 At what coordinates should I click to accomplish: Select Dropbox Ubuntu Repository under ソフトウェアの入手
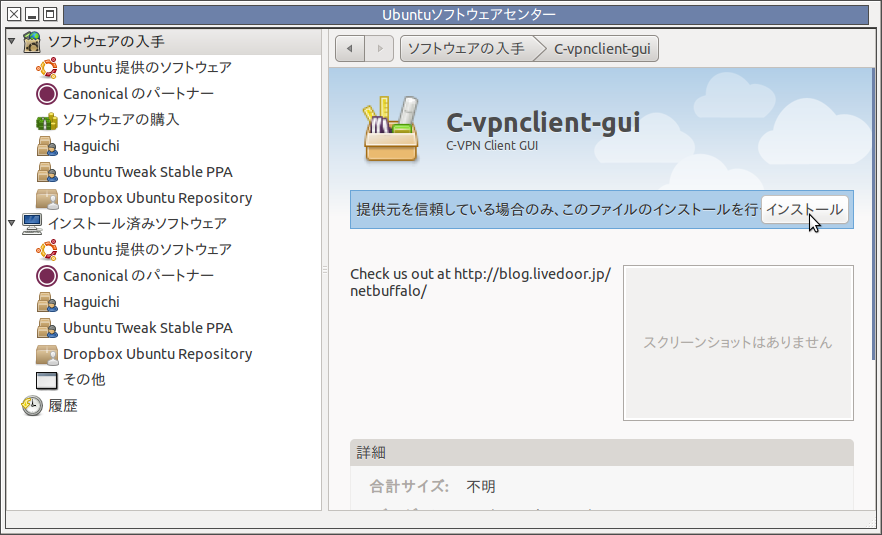click(158, 198)
